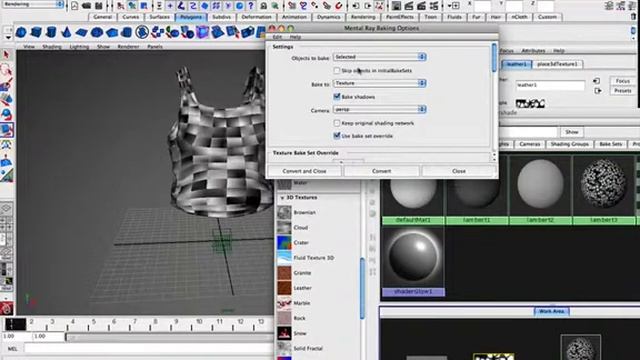640x360 pixels.
Task: Click the Presets button in attribute editor
Action: point(623,91)
